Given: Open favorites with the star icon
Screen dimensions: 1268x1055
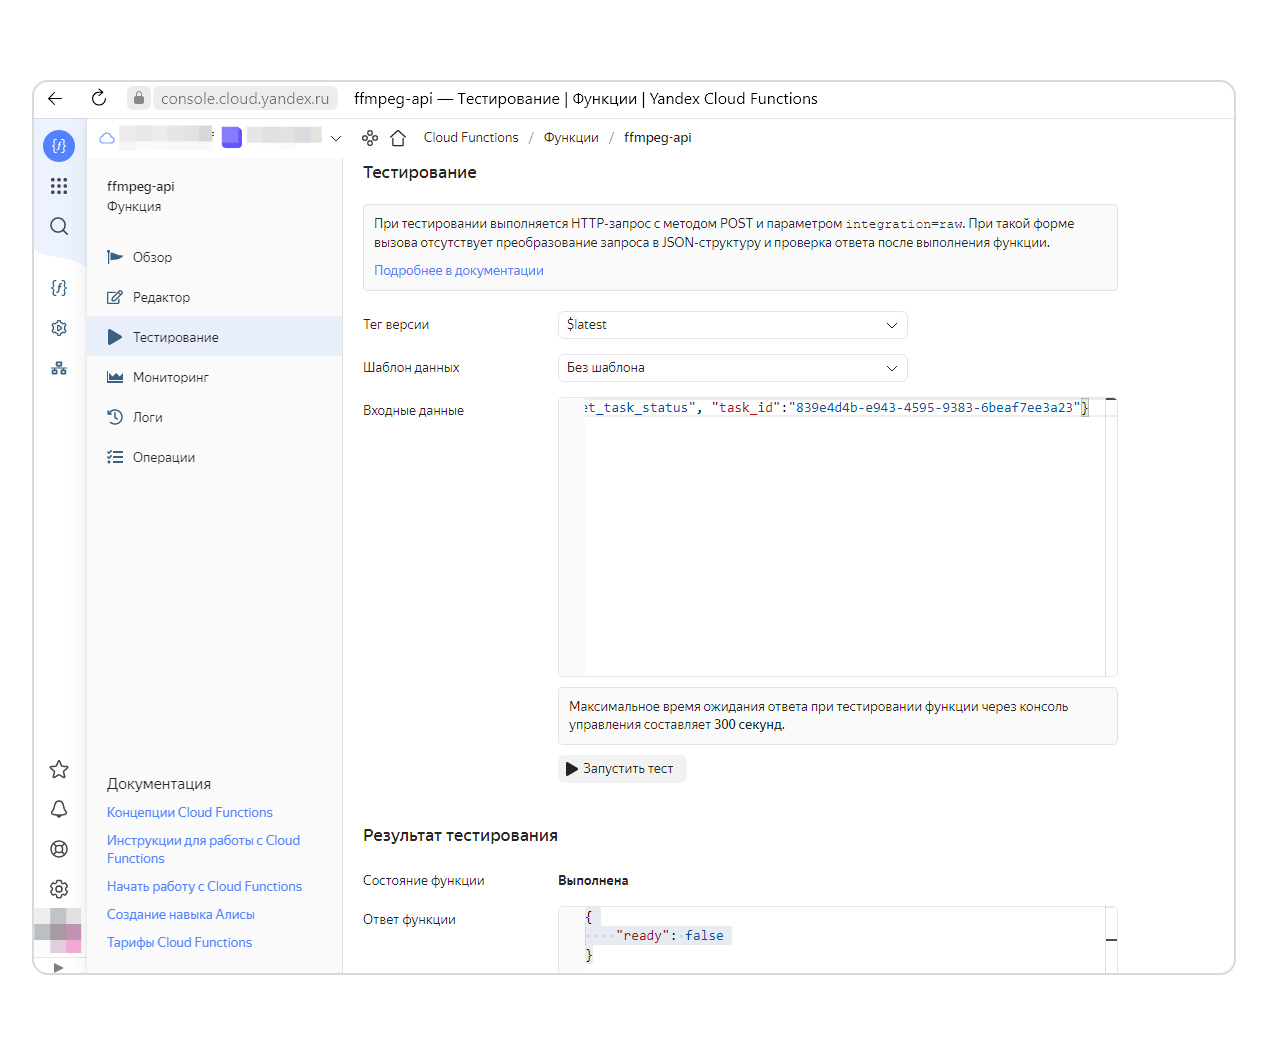Looking at the screenshot, I should tap(59, 769).
